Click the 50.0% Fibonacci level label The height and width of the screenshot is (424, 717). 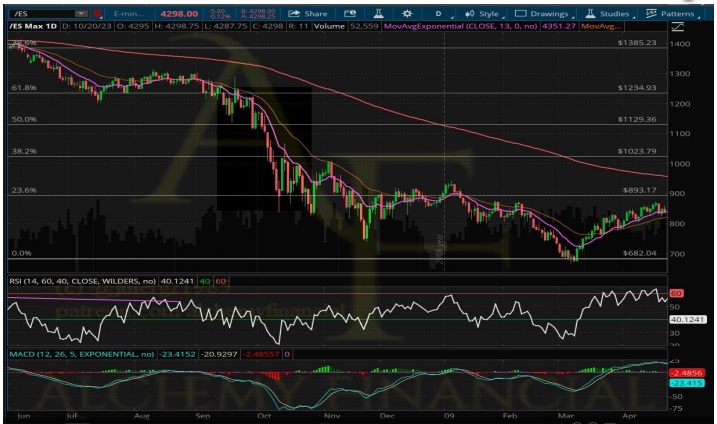(24, 119)
